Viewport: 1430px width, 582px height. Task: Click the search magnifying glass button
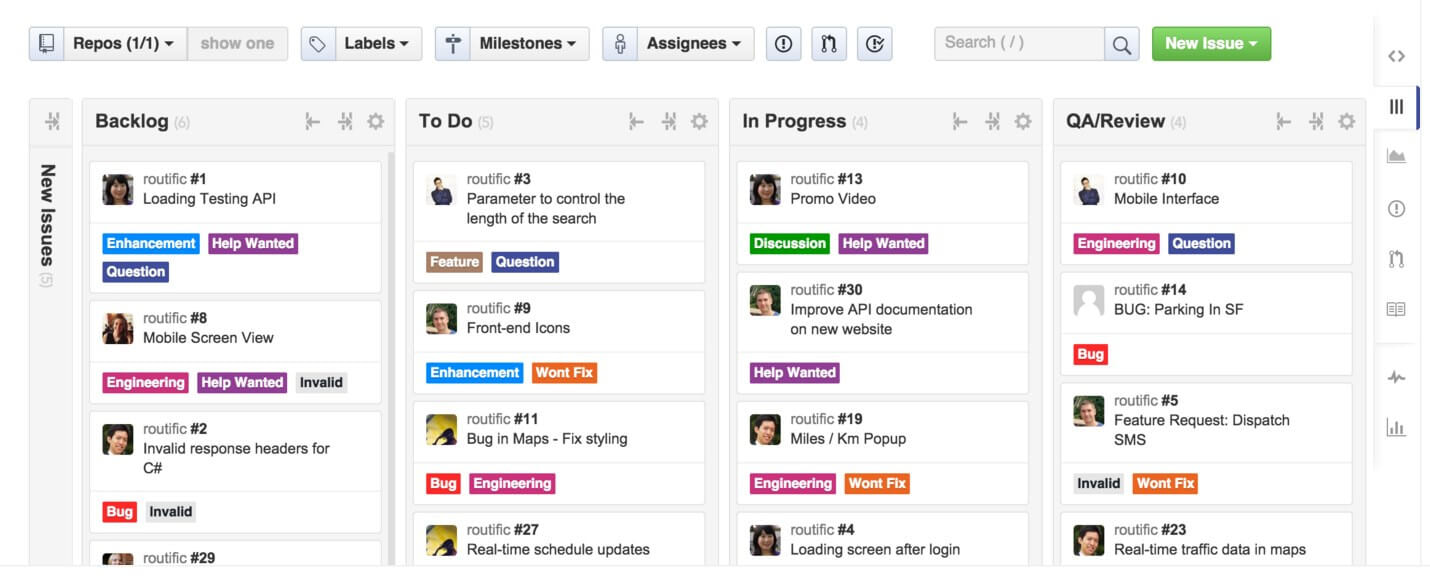[x=1121, y=44]
